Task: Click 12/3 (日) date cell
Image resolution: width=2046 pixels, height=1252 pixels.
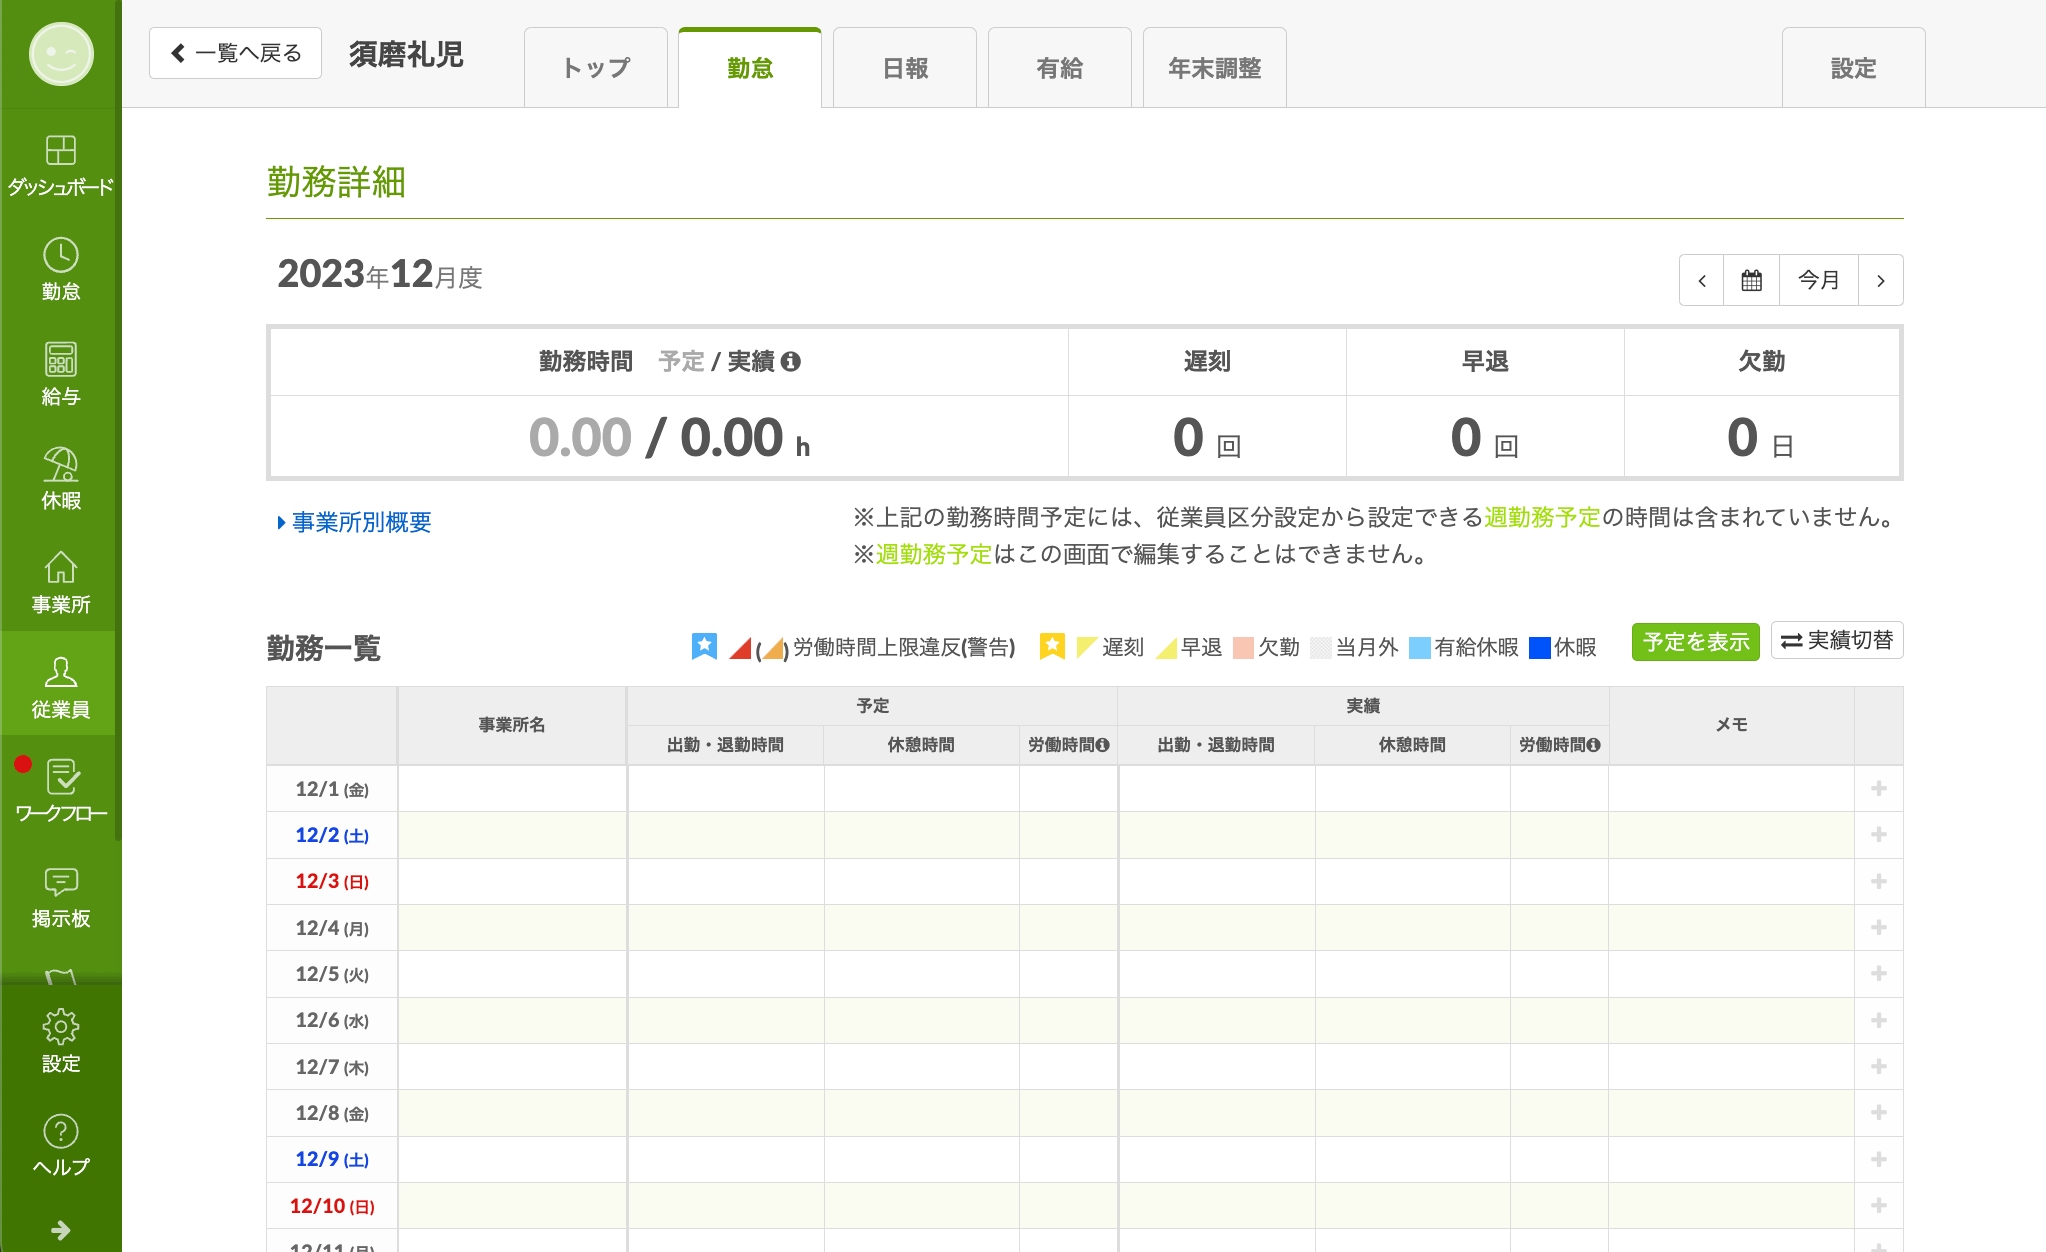Action: point(332,881)
